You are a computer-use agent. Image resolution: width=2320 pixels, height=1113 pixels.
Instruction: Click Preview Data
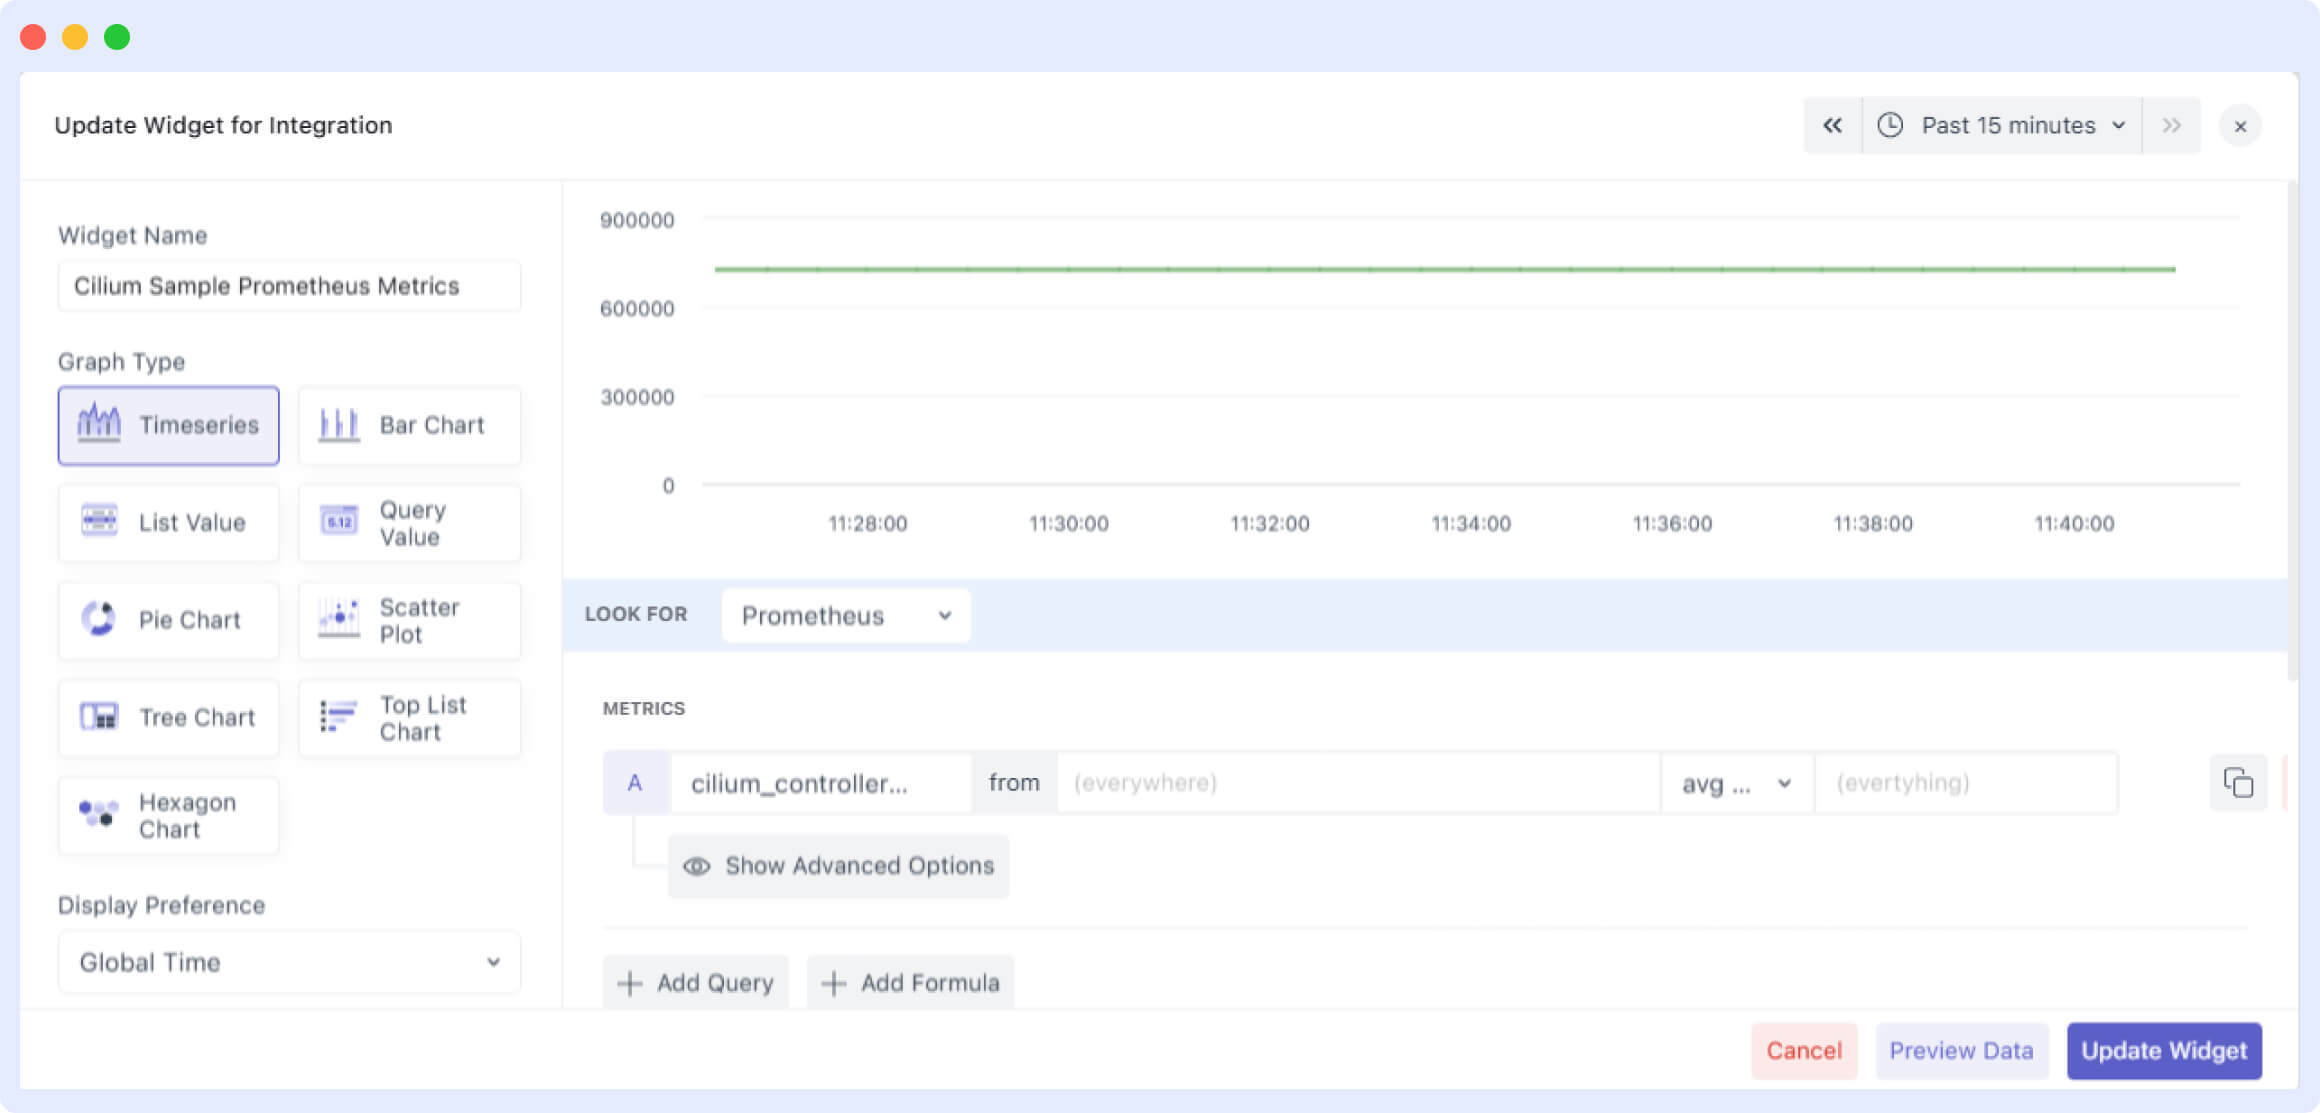pyautogui.click(x=1961, y=1050)
